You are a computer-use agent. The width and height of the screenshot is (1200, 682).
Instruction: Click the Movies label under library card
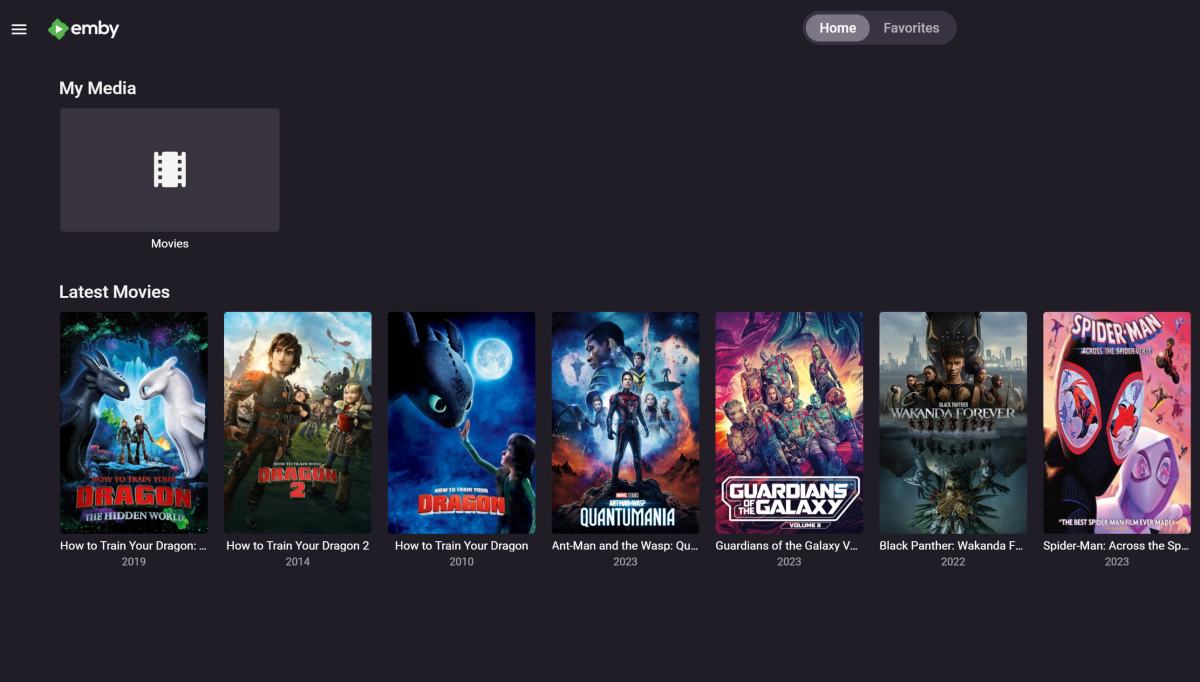pos(170,244)
